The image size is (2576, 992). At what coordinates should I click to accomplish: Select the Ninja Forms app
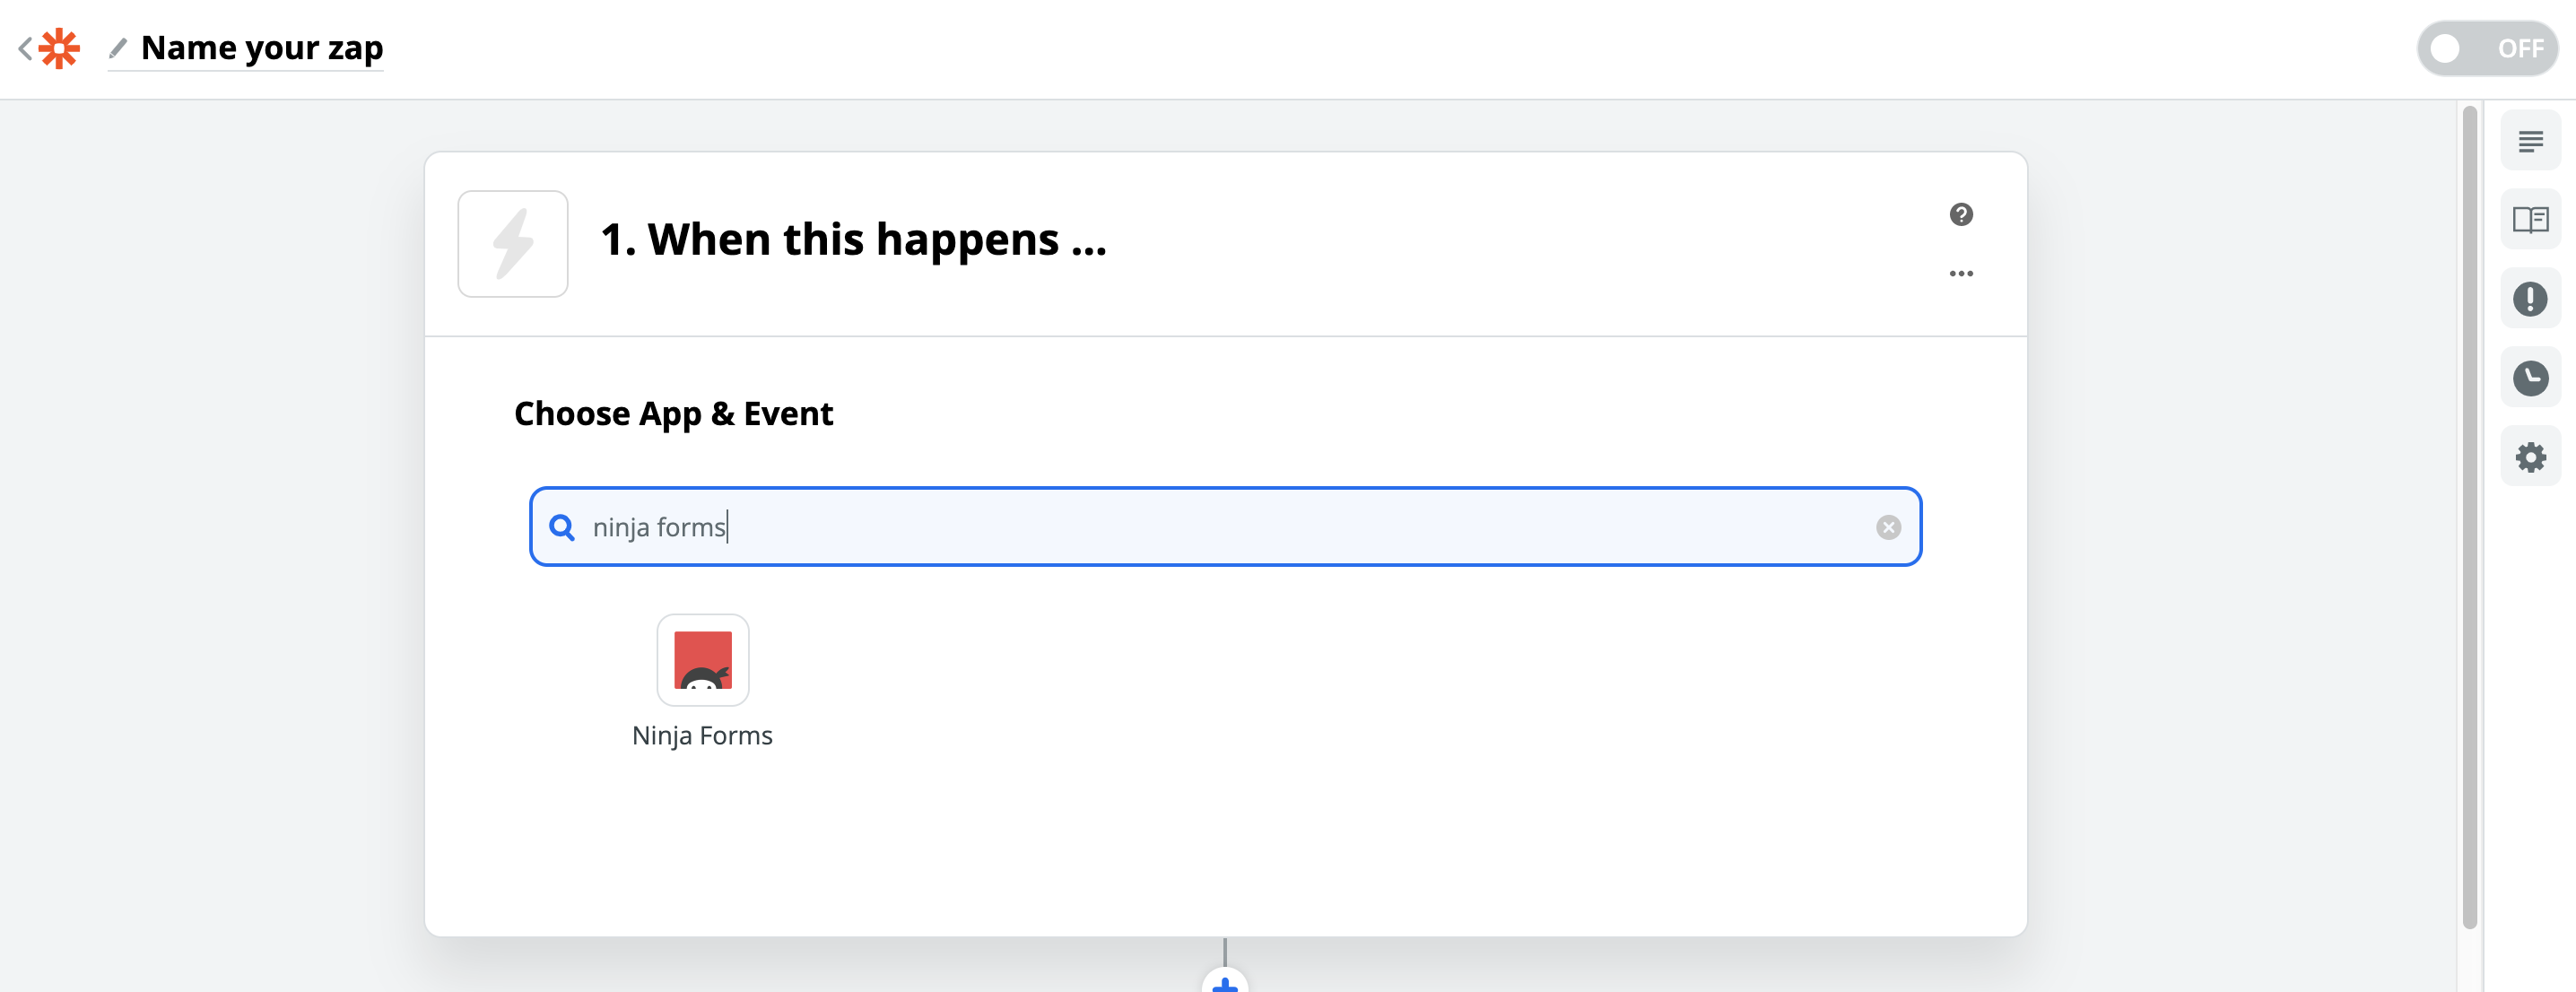click(703, 661)
